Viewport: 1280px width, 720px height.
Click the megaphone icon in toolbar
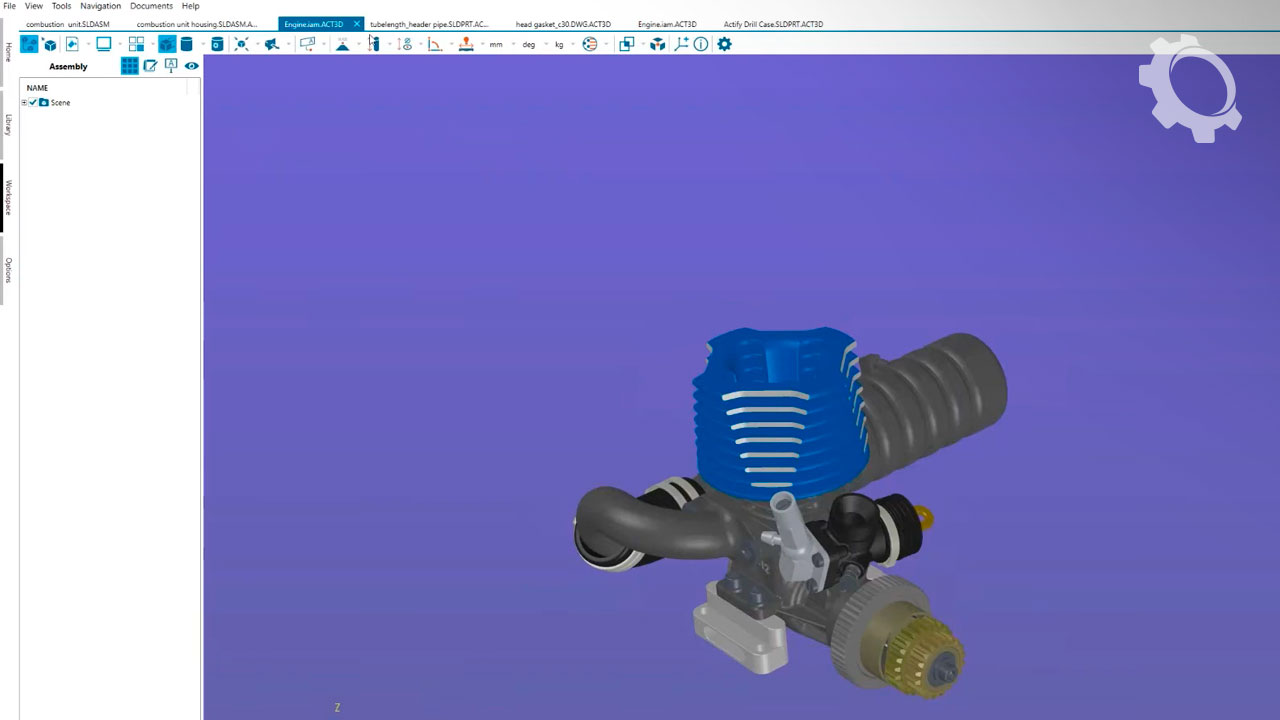[271, 44]
